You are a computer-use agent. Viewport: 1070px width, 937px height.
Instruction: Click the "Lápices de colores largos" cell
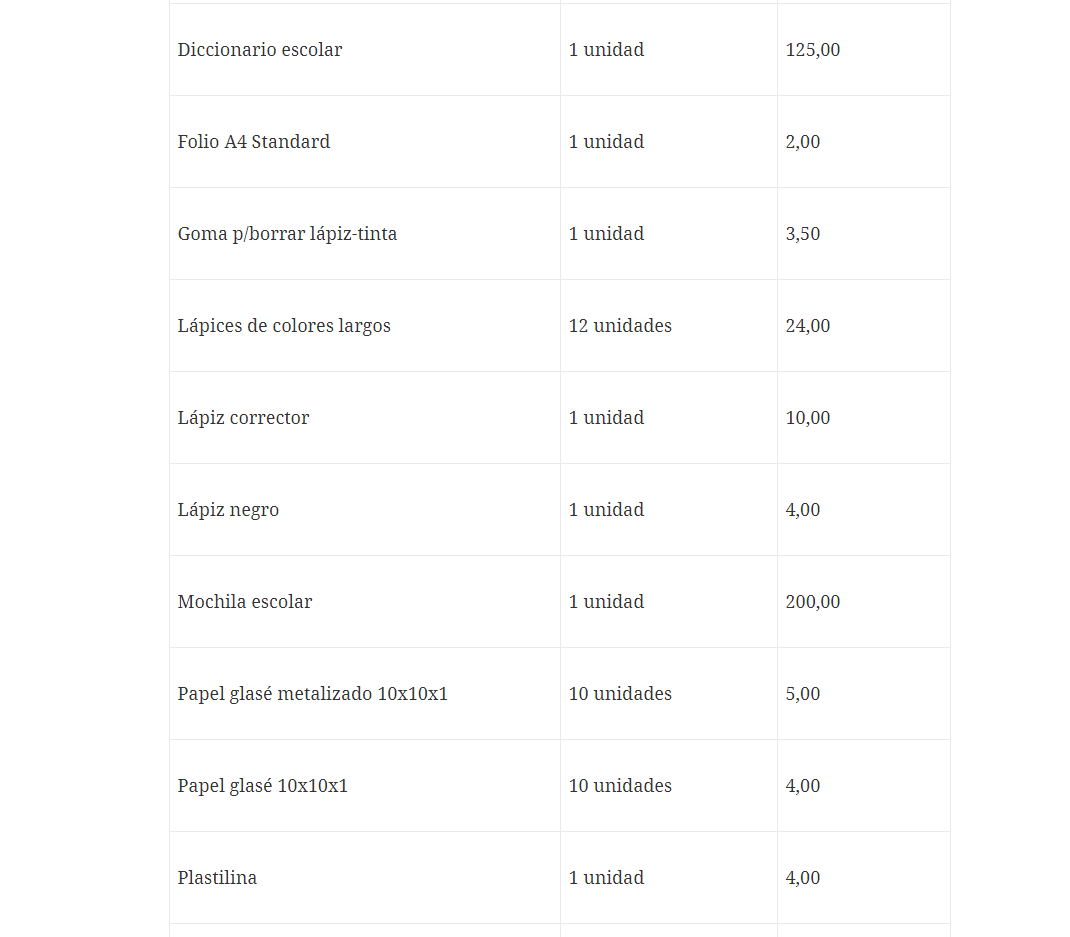tap(284, 326)
